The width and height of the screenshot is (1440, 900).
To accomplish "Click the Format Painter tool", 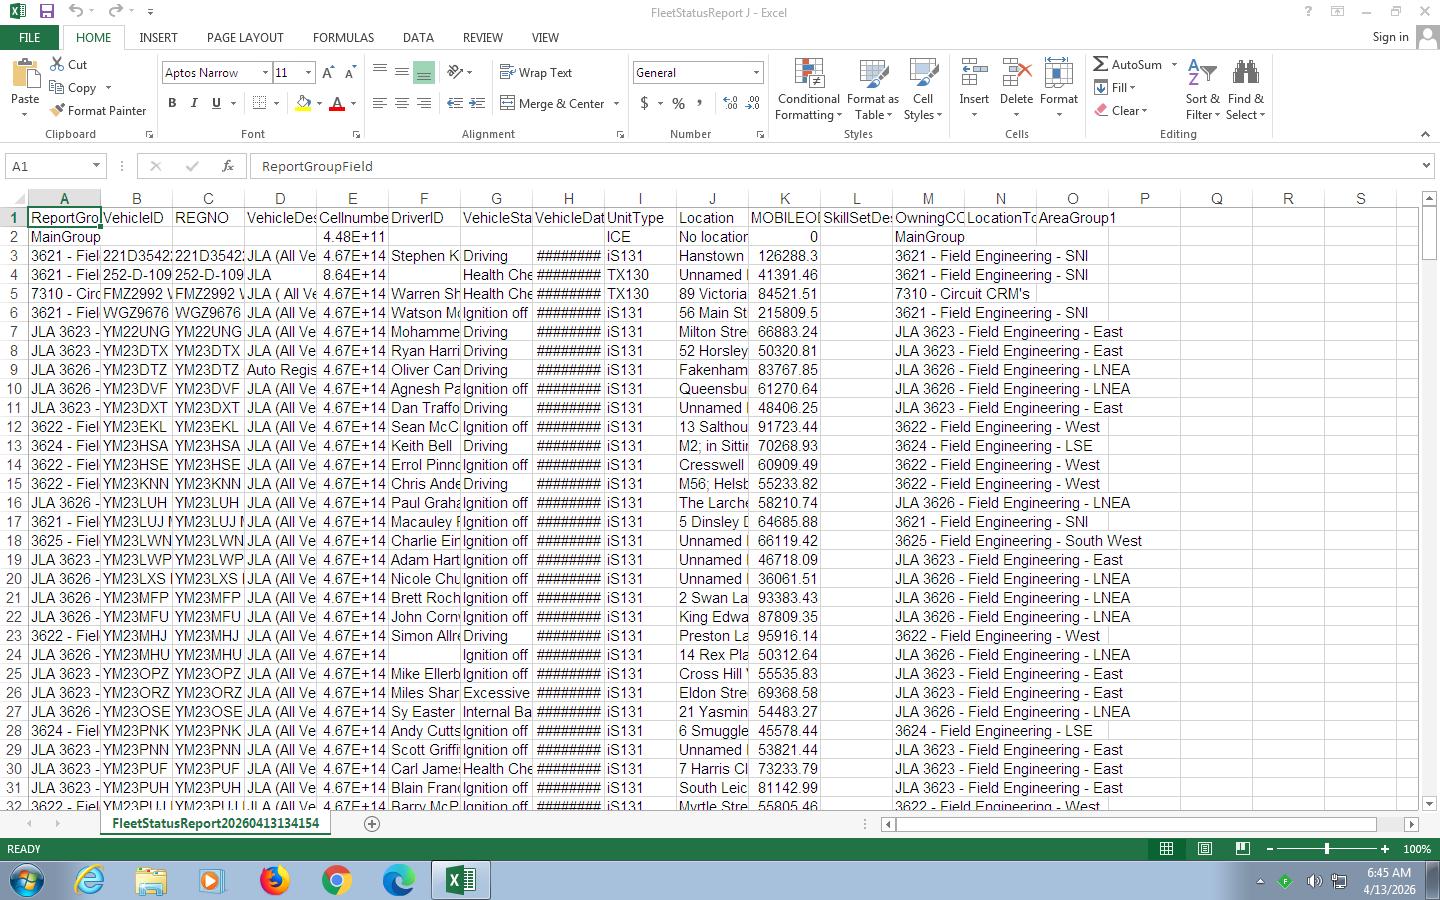I will [x=98, y=111].
